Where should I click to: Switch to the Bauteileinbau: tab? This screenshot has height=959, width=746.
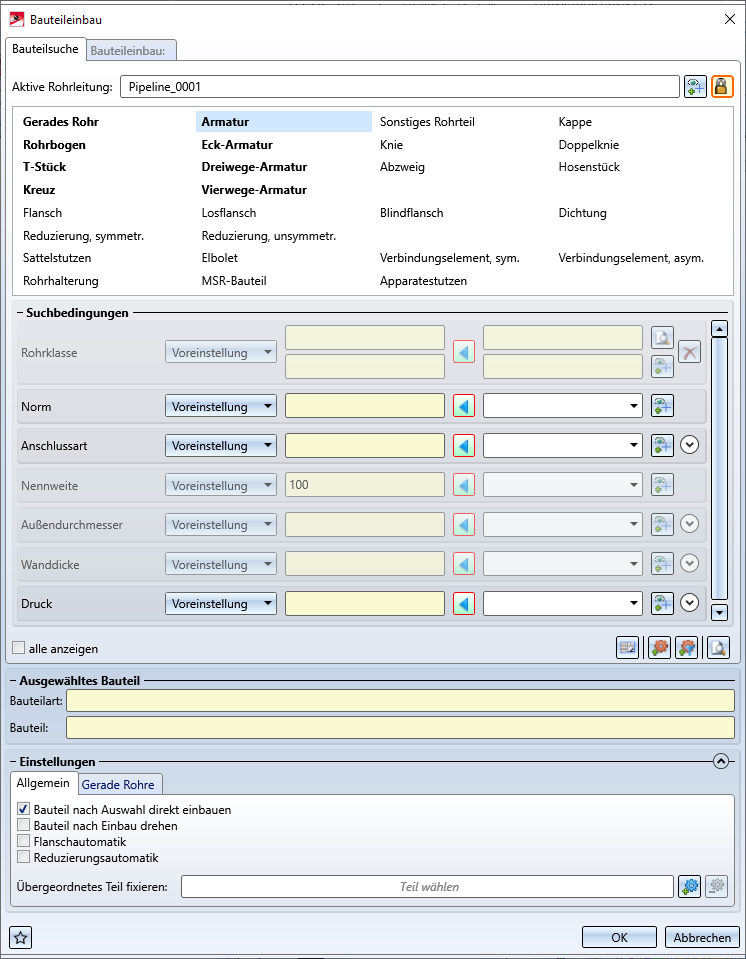tap(131, 51)
